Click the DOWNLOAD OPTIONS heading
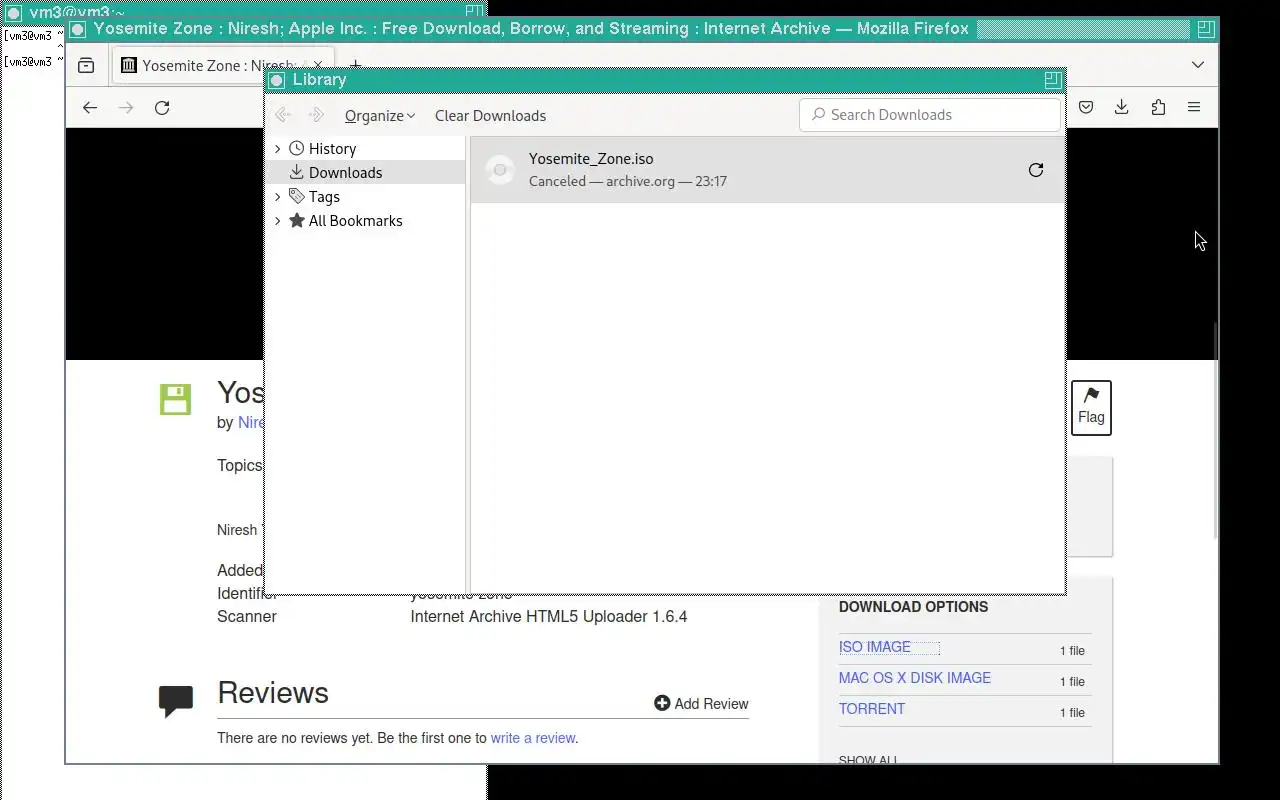The image size is (1280, 800). (x=913, y=607)
